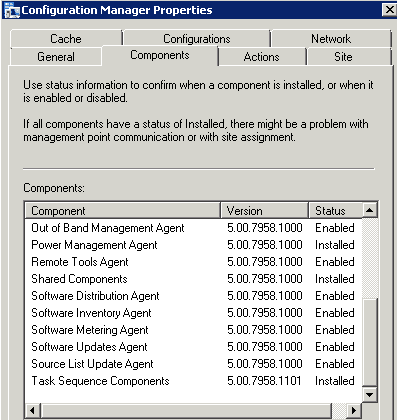Image resolution: width=397 pixels, height=420 pixels.
Task: Switch to the Actions tab
Action: tap(262, 57)
